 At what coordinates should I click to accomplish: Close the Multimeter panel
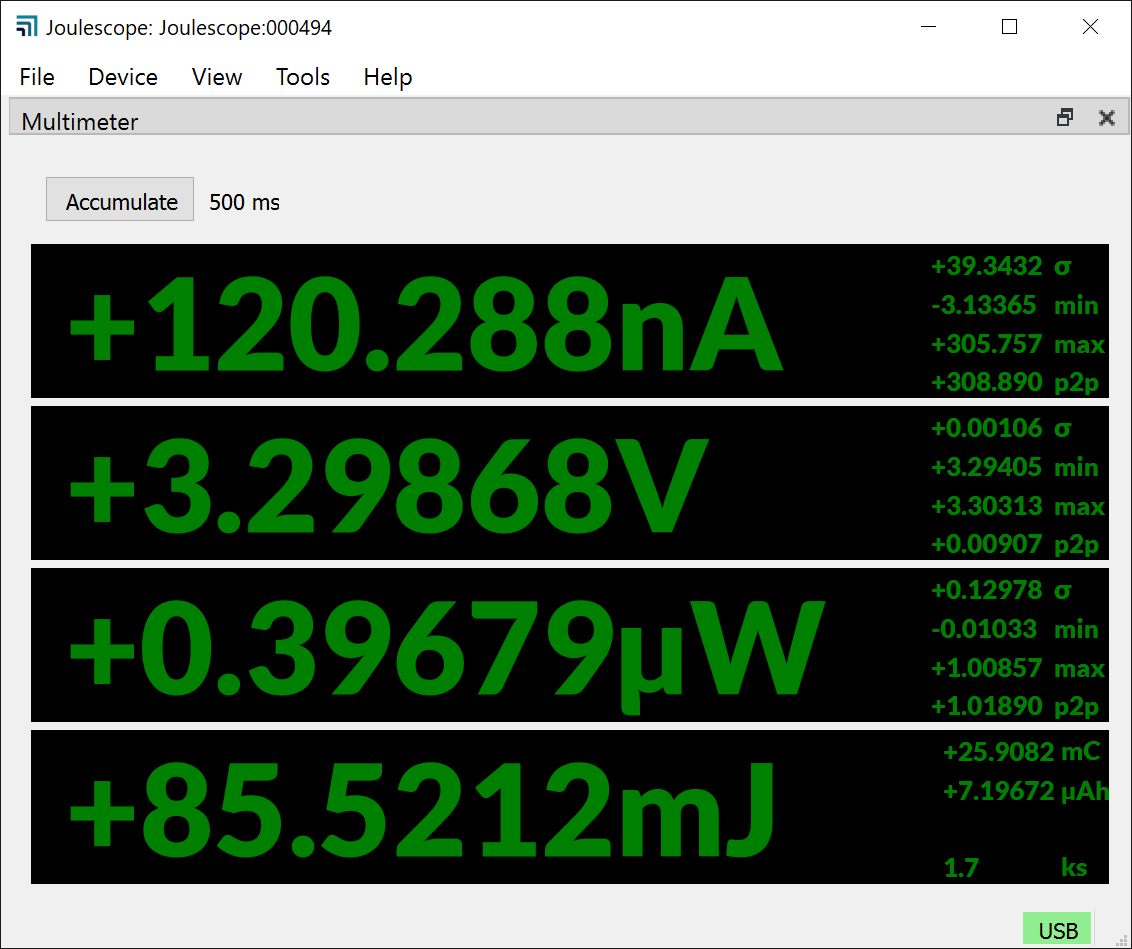(x=1106, y=118)
